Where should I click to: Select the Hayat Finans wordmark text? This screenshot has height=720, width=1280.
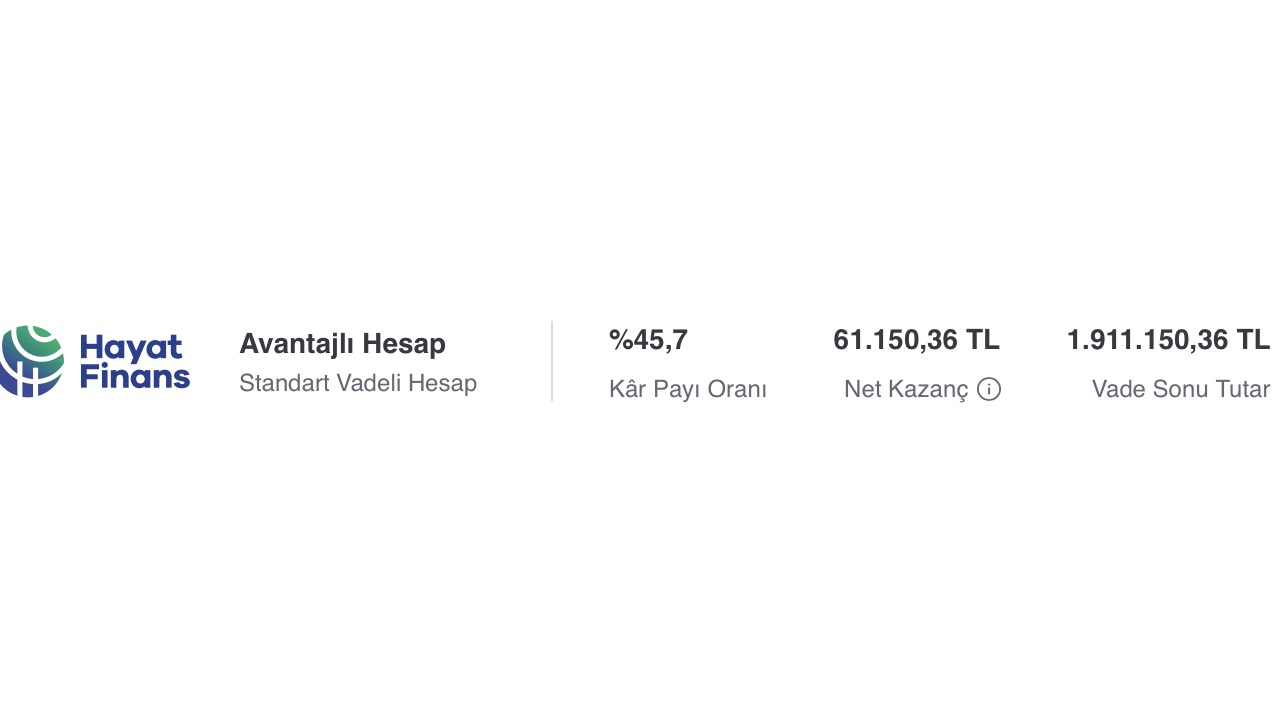[x=135, y=362]
